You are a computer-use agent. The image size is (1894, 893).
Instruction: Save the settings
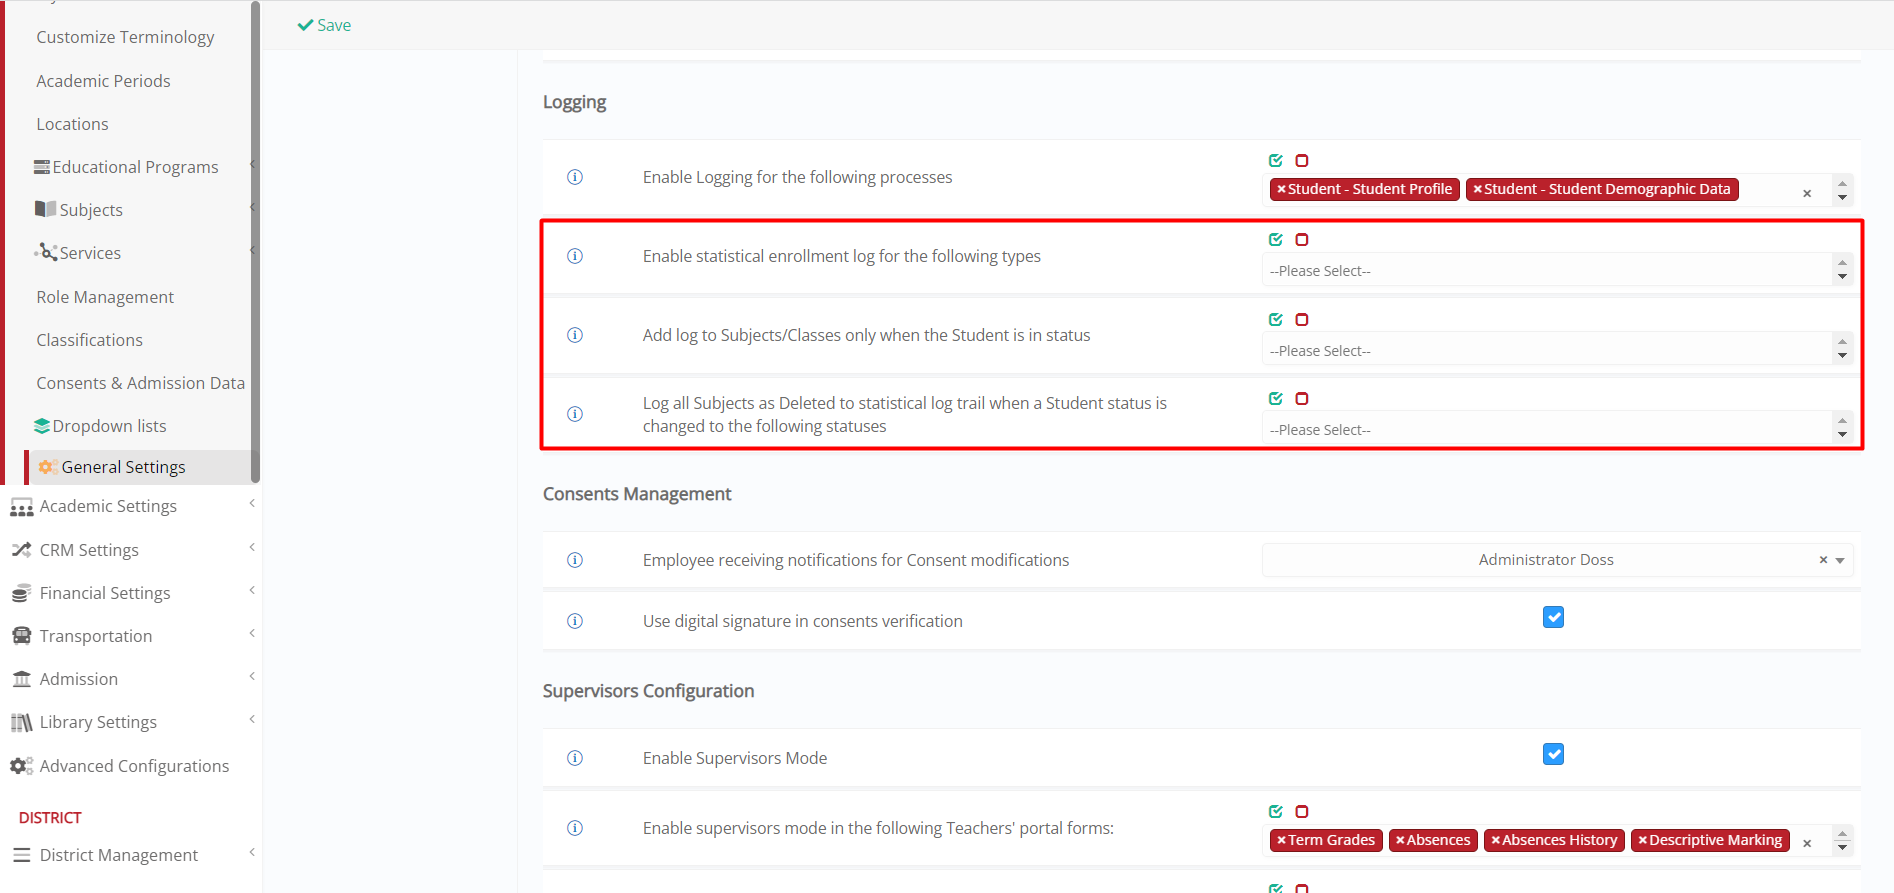point(324,25)
